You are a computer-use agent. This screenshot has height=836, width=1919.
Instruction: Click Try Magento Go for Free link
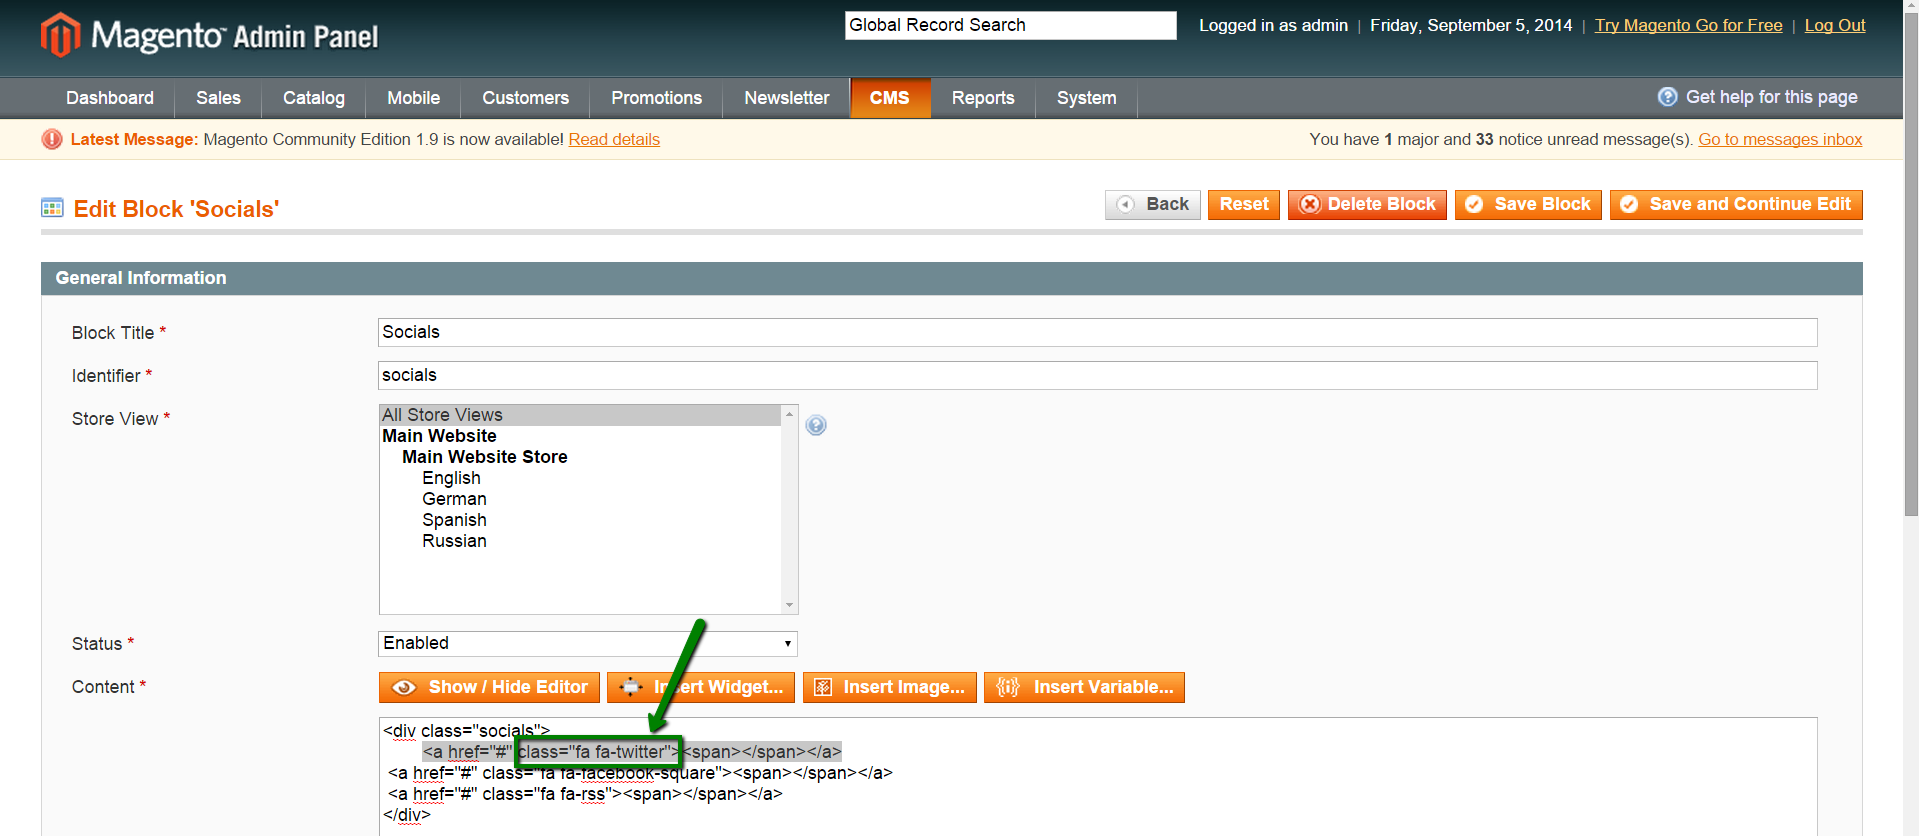[1688, 26]
